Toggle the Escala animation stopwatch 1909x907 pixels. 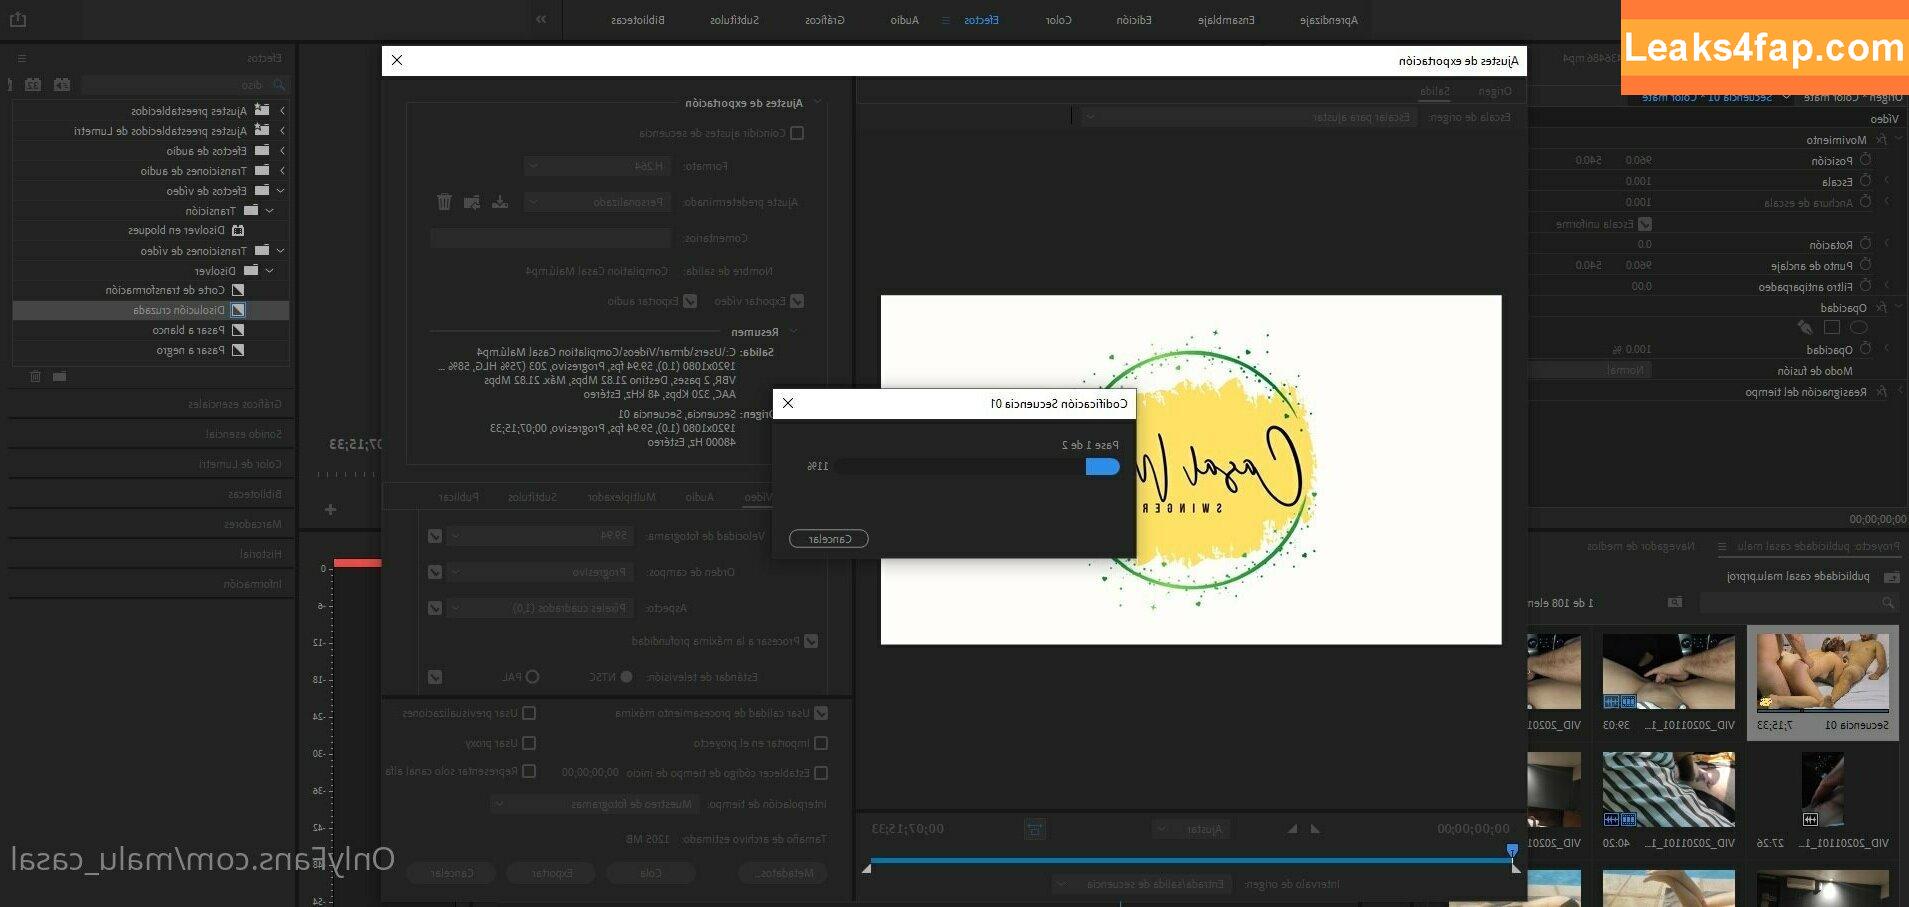coord(1866,181)
